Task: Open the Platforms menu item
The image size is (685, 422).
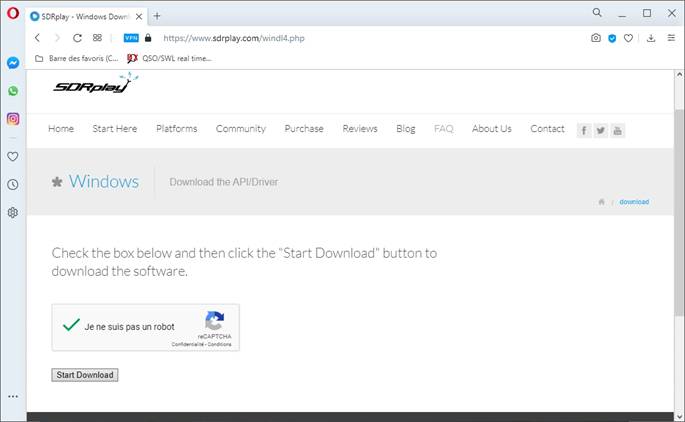Action: point(176,128)
